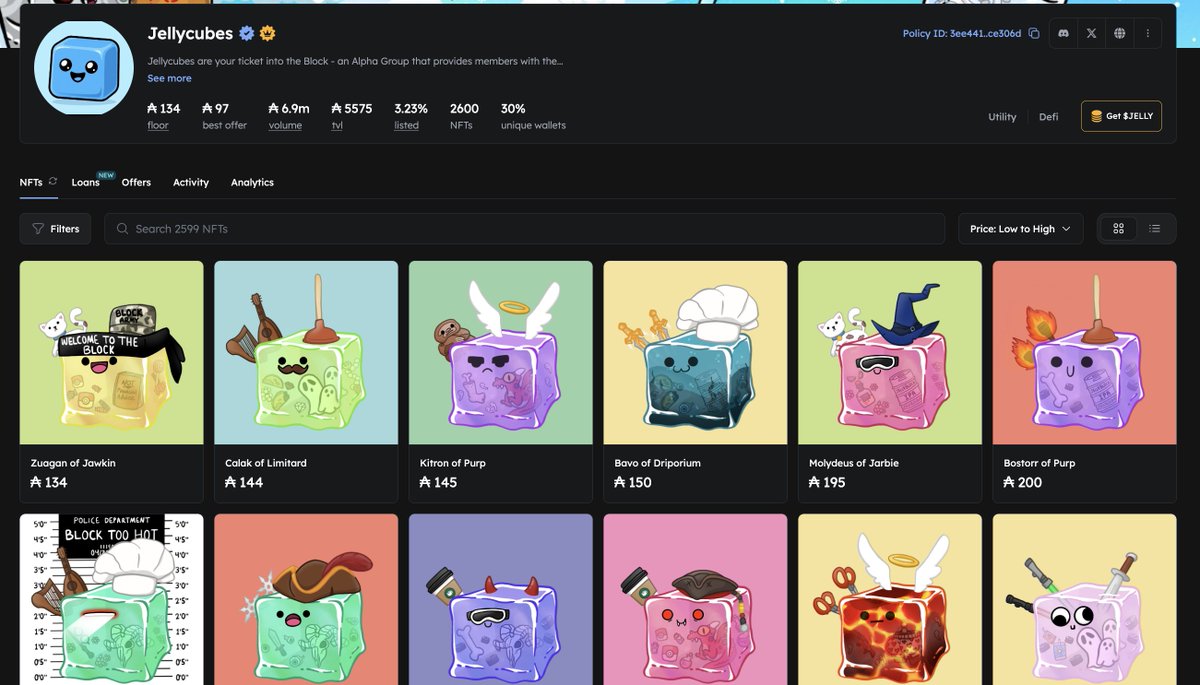
Task: Click the gold badge next to Jellycubes
Action: pyautogui.click(x=267, y=34)
